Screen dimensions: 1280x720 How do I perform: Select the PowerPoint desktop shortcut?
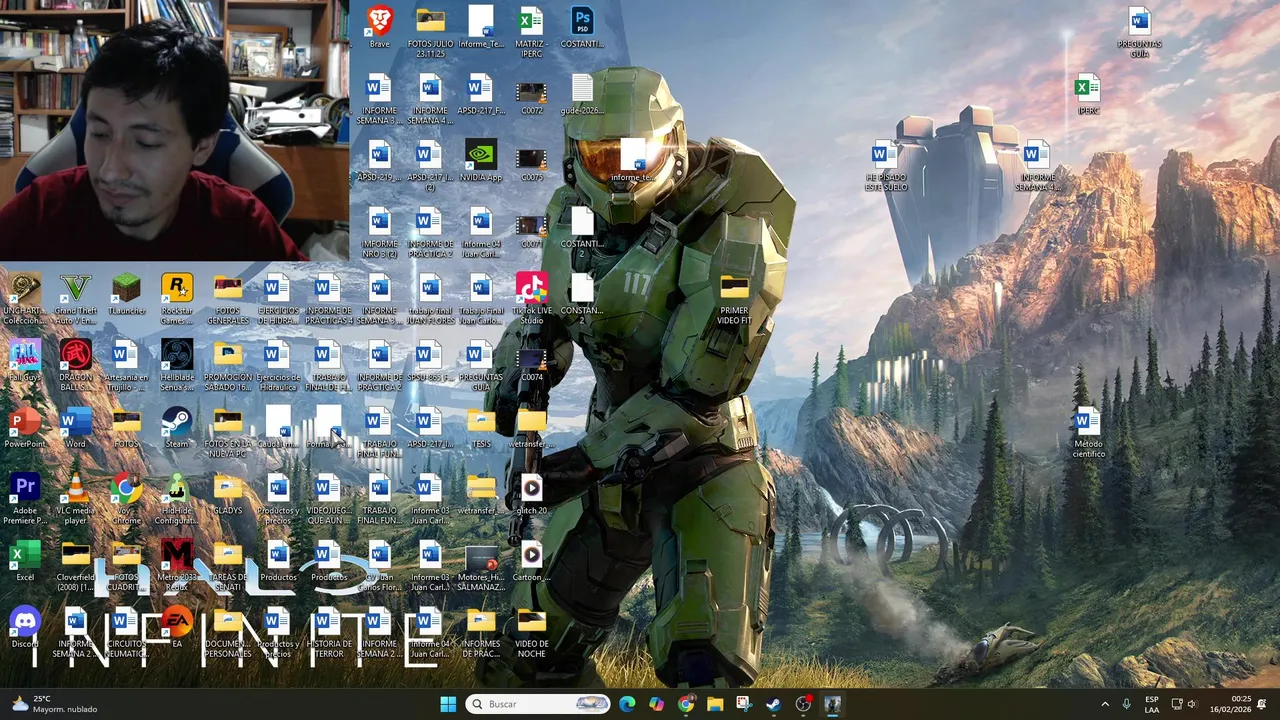[x=24, y=427]
